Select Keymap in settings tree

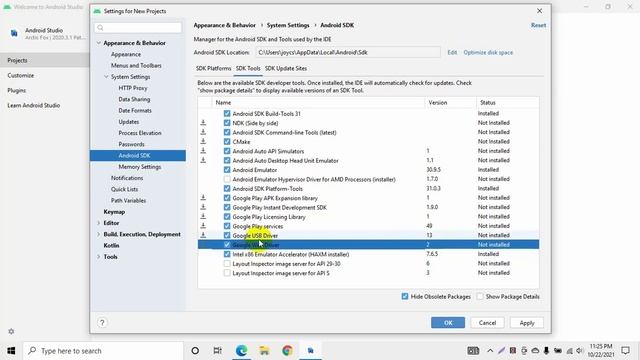[114, 212]
